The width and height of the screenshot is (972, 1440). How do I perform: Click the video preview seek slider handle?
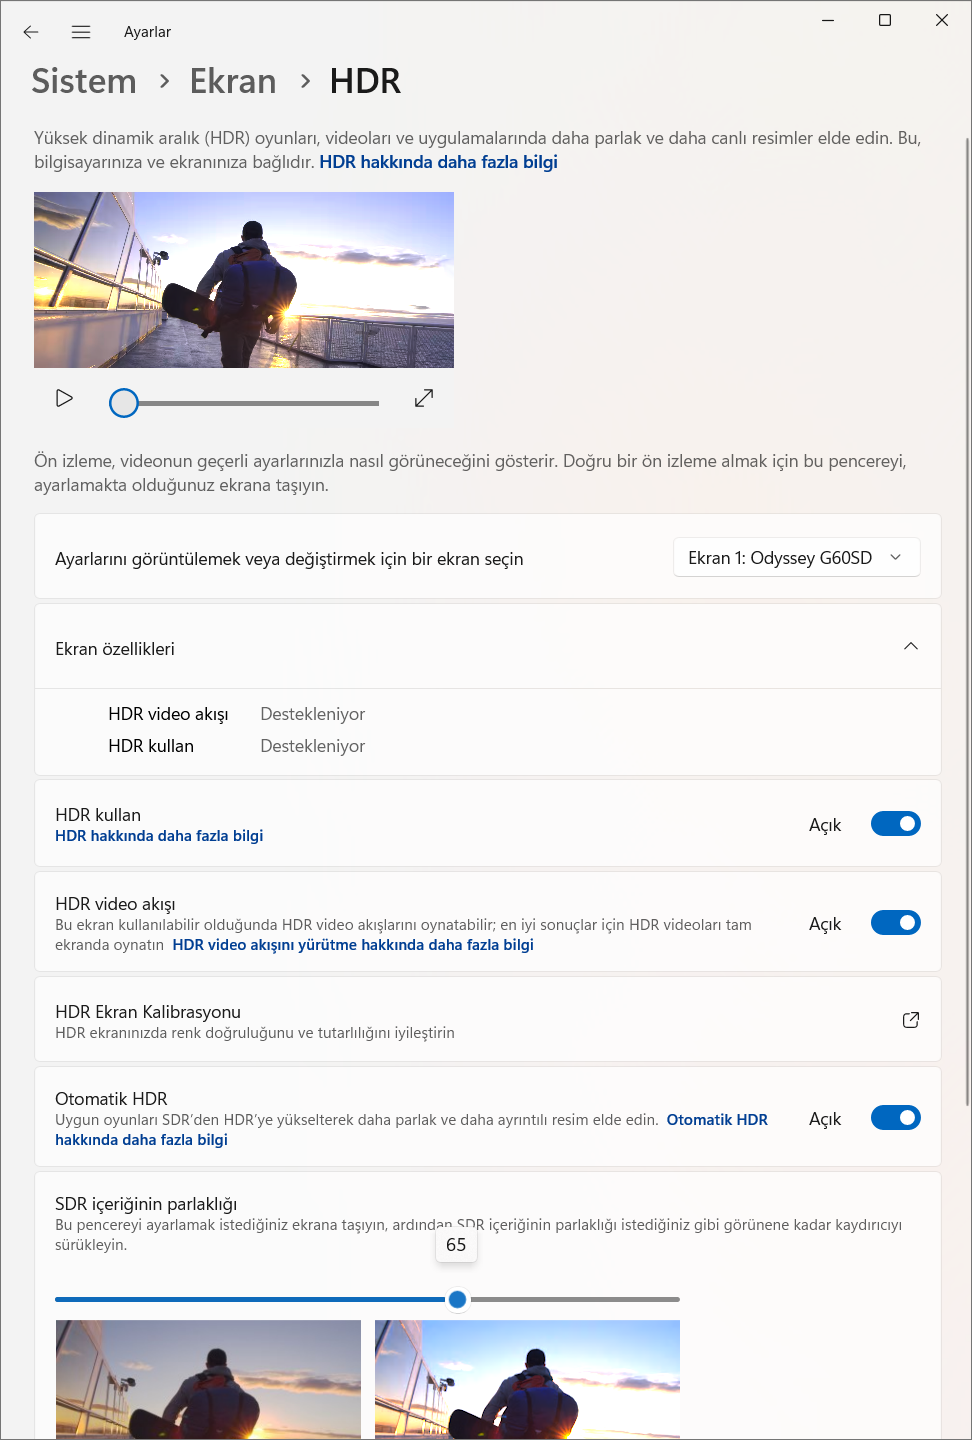pos(124,403)
